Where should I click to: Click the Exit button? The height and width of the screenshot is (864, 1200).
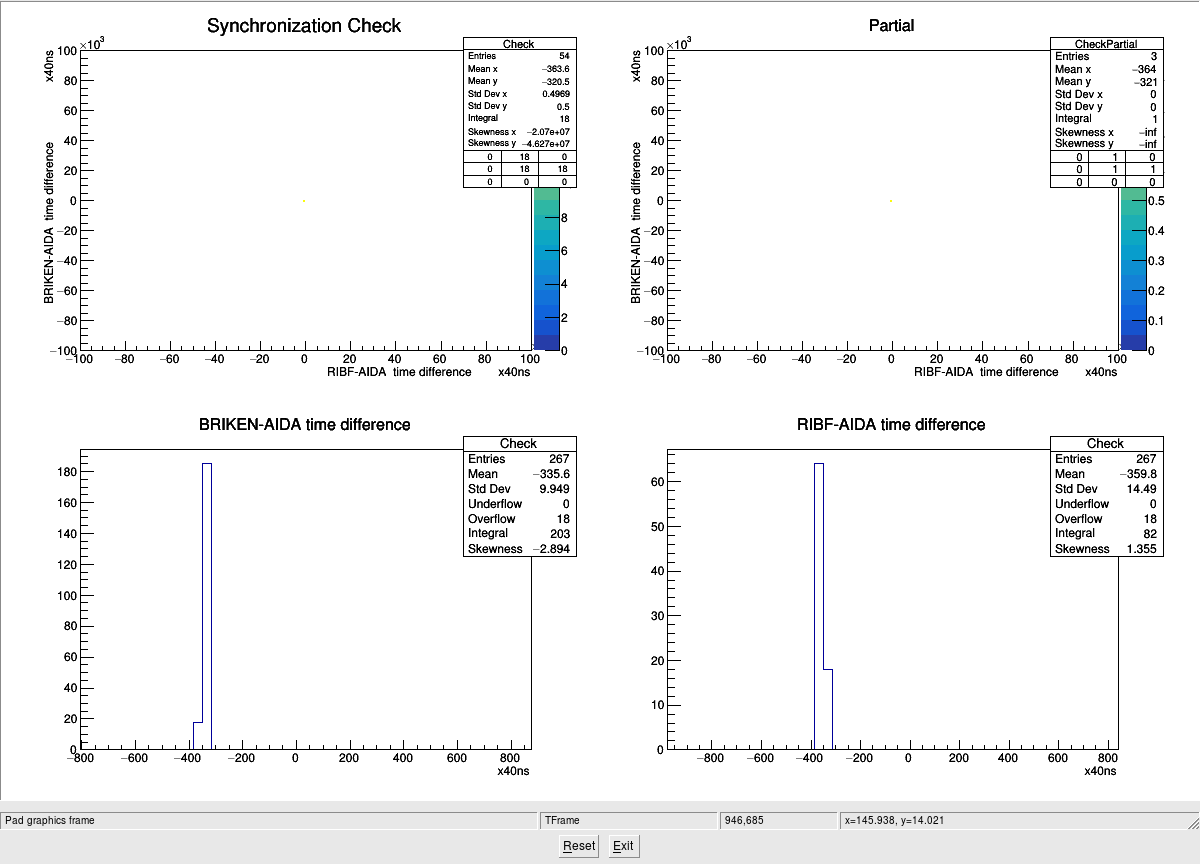coord(623,846)
